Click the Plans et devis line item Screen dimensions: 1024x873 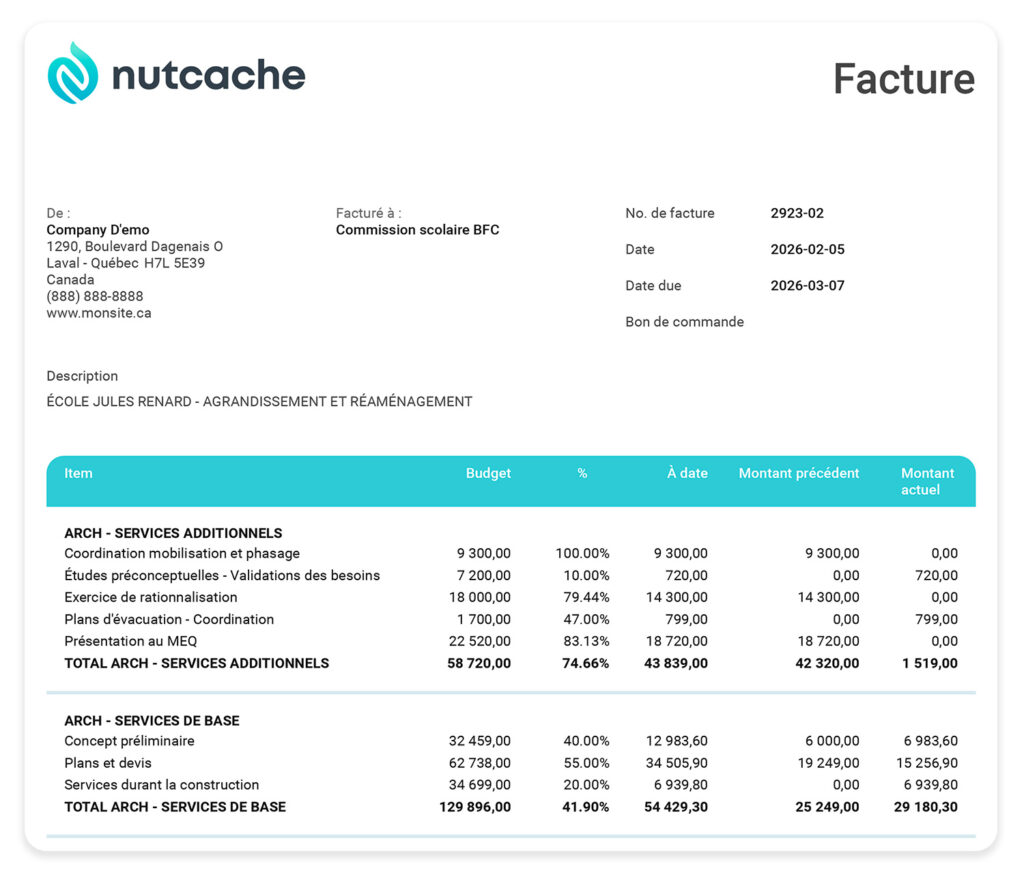107,763
